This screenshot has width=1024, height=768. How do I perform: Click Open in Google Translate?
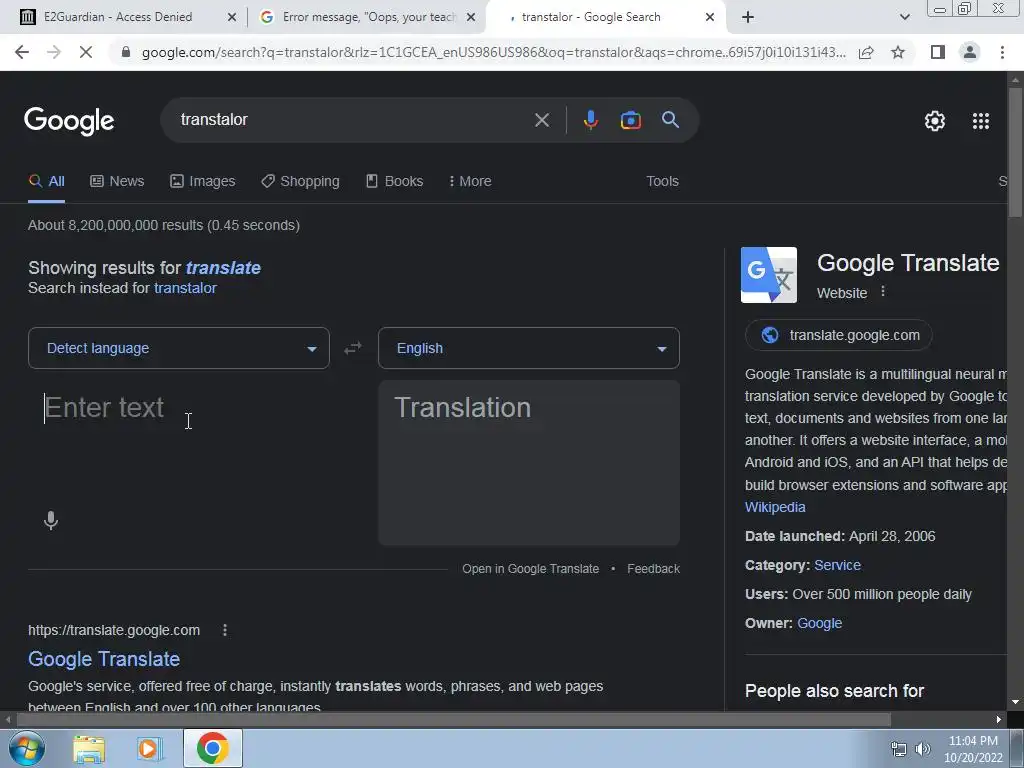tap(530, 569)
